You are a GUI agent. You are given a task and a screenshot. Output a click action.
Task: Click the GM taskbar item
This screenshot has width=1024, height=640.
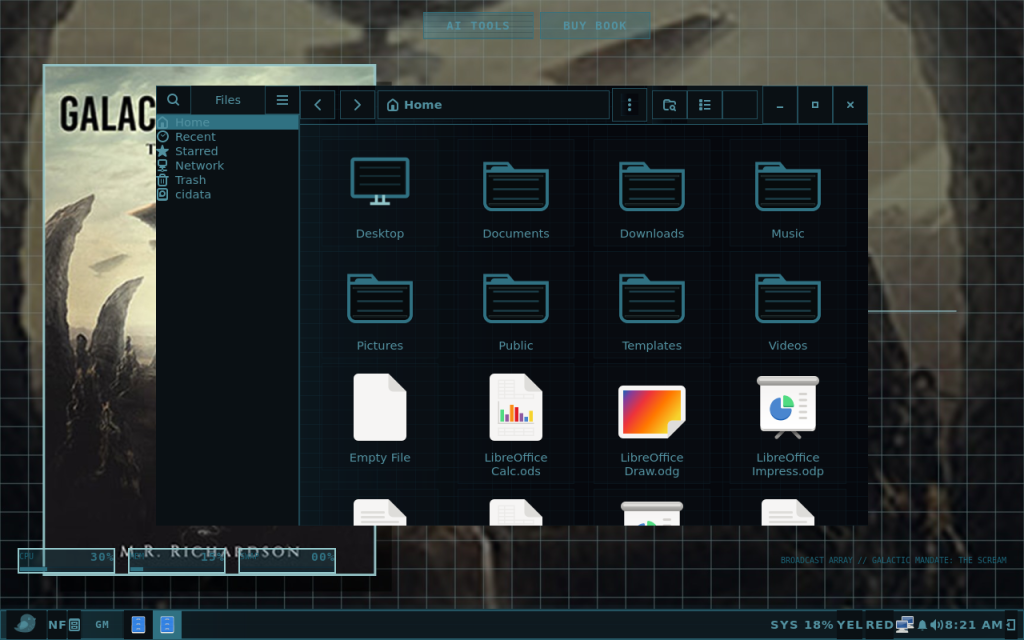click(102, 625)
